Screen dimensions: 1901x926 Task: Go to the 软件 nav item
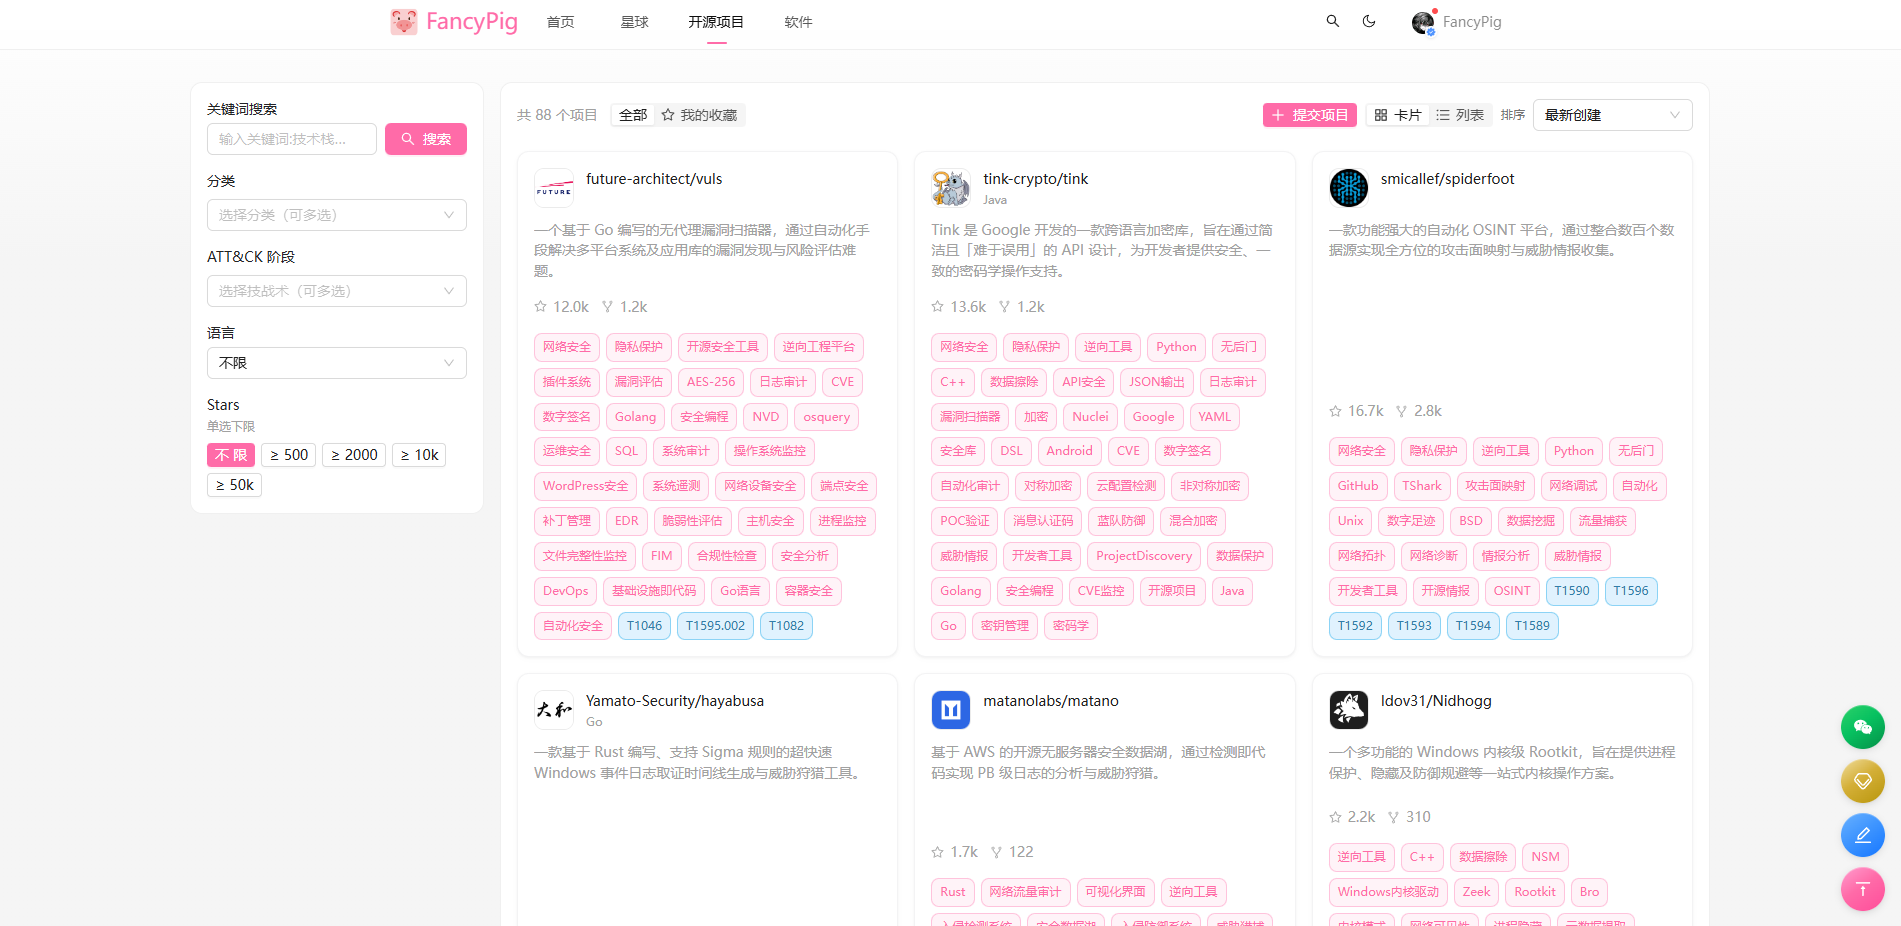(x=799, y=22)
